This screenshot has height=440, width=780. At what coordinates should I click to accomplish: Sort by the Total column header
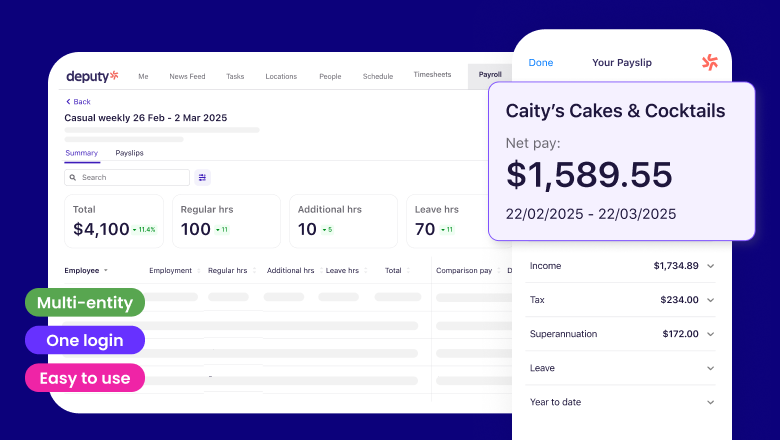tap(397, 270)
